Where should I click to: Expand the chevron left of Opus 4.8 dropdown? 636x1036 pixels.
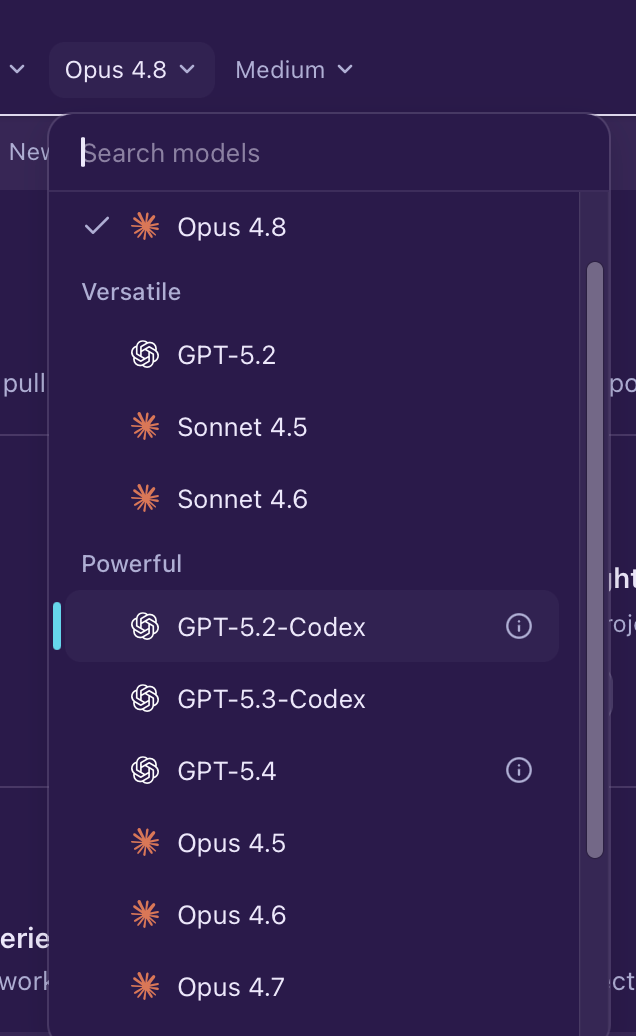click(x=17, y=69)
